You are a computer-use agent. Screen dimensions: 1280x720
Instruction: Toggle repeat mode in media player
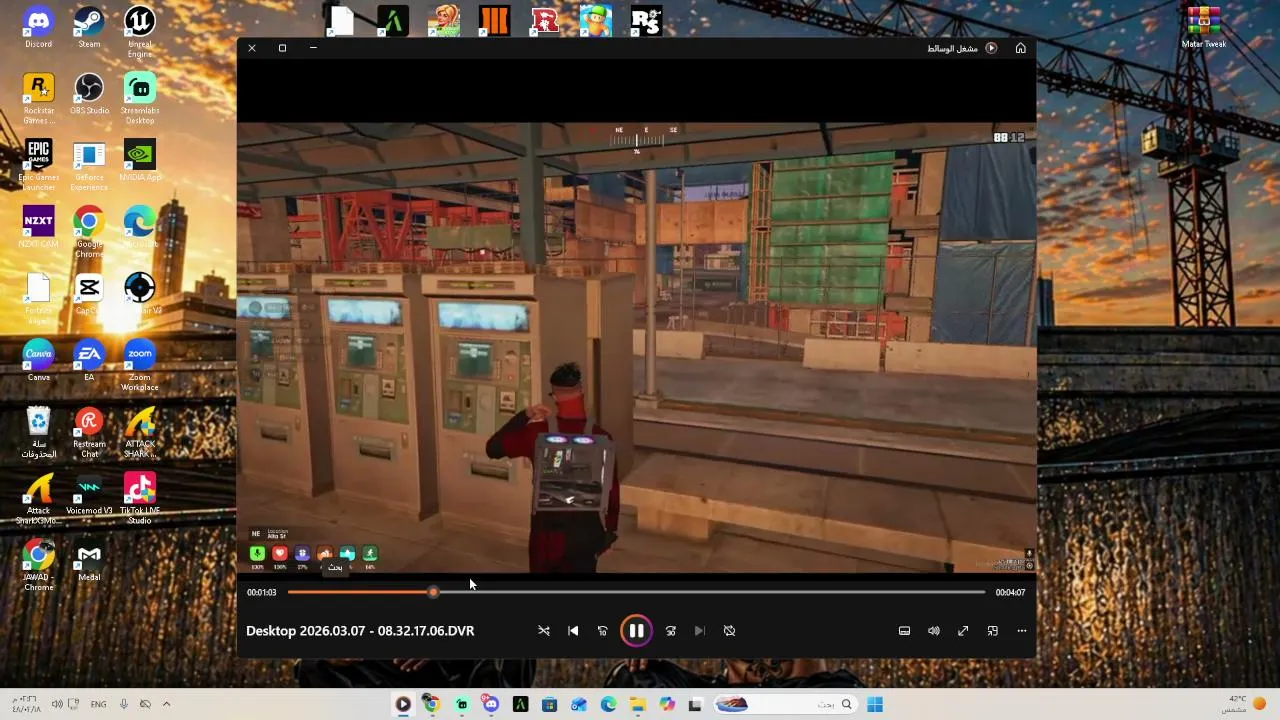pyautogui.click(x=729, y=631)
